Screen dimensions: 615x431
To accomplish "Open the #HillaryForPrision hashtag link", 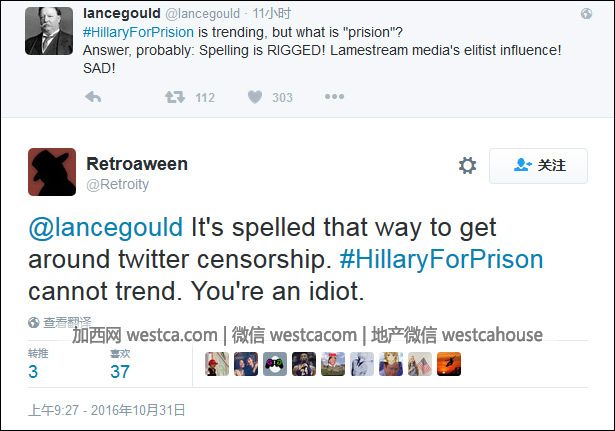I will tap(138, 32).
